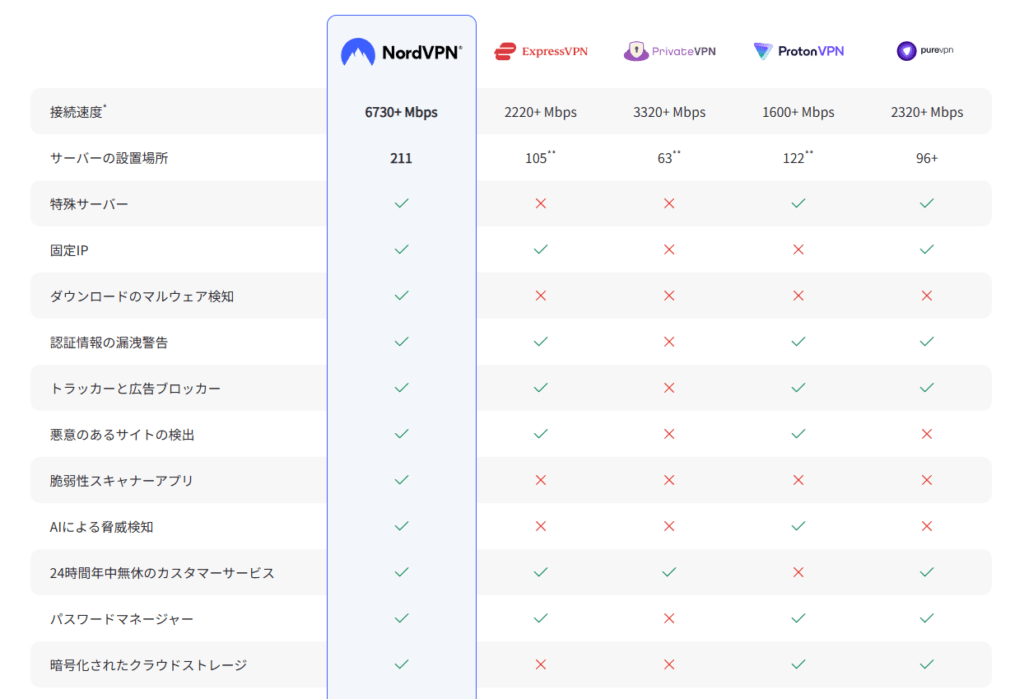
Task: Select the 悪意のあるサイトの検出 label
Action: (x=122, y=434)
